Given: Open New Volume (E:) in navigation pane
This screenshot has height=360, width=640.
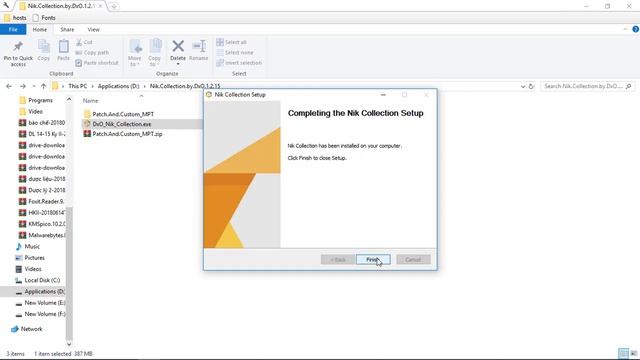Looking at the screenshot, I should pyautogui.click(x=40, y=303).
